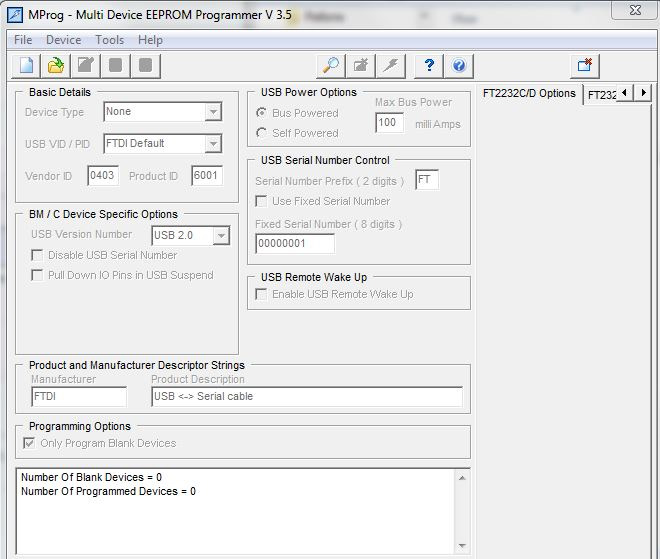Select the Bus Powered radio button
Screen dimensions: 660x559
[x=262, y=113]
